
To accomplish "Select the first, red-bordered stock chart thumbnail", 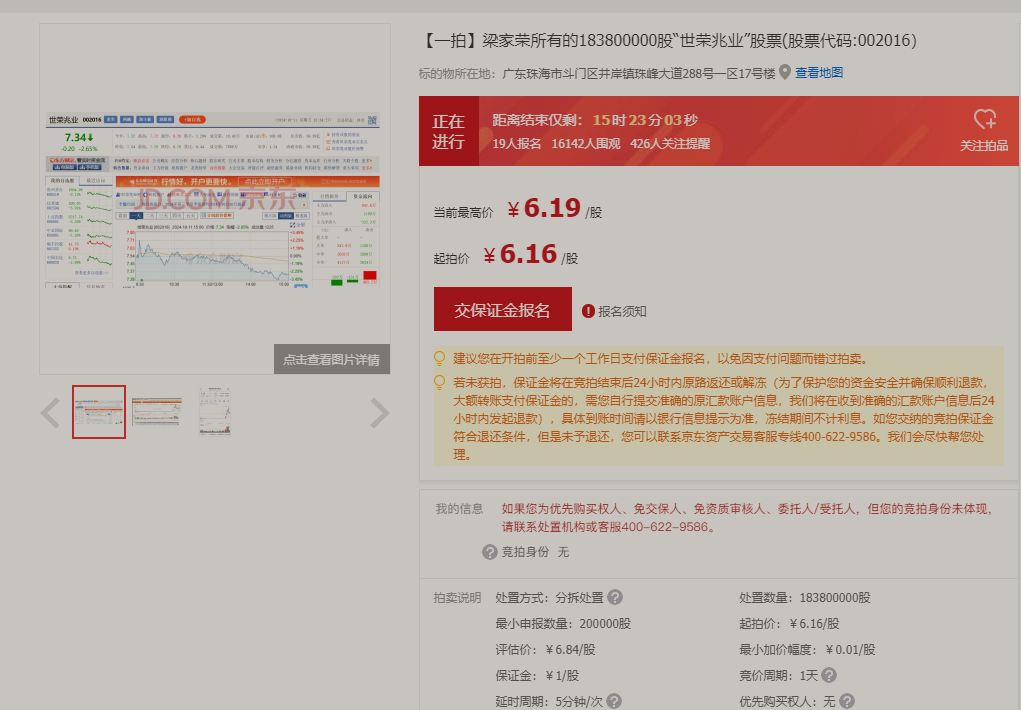I will pos(99,412).
